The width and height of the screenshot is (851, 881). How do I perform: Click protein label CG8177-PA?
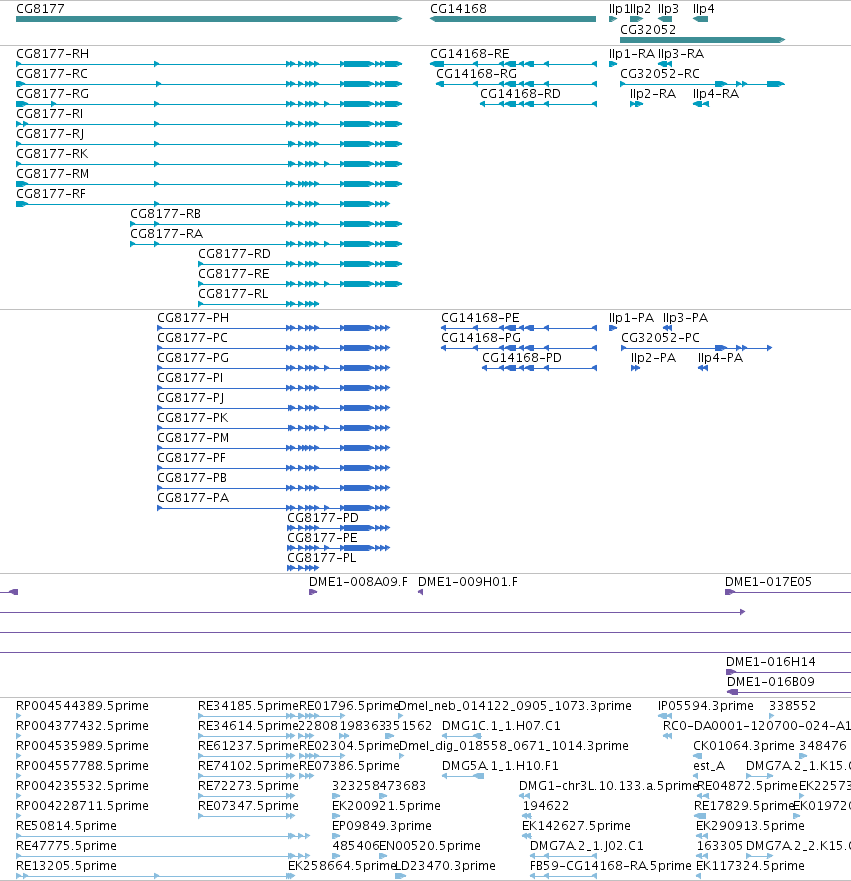(x=193, y=498)
